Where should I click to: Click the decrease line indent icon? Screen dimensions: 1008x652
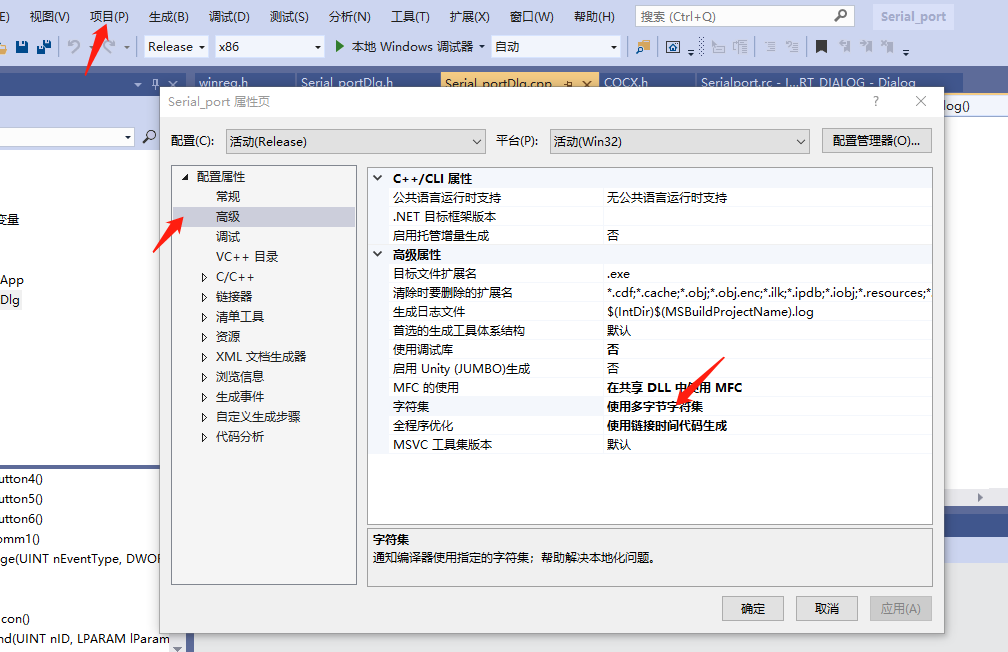(x=719, y=47)
